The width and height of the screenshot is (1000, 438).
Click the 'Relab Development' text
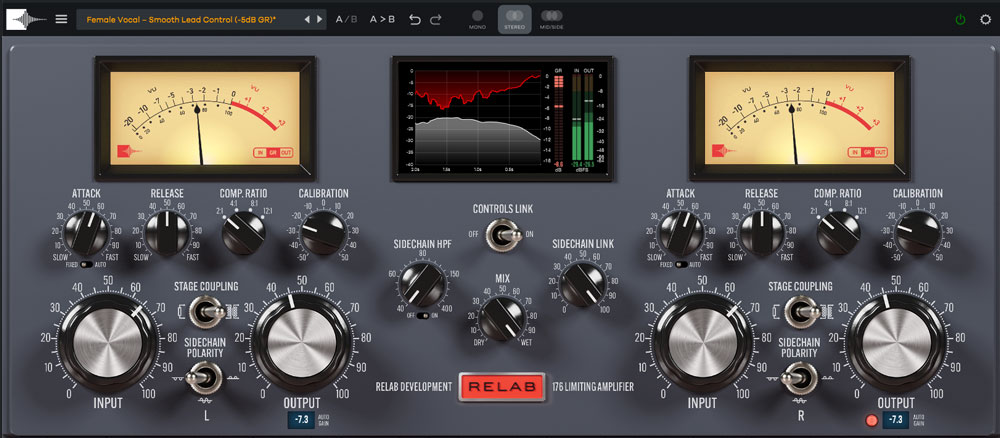point(413,387)
